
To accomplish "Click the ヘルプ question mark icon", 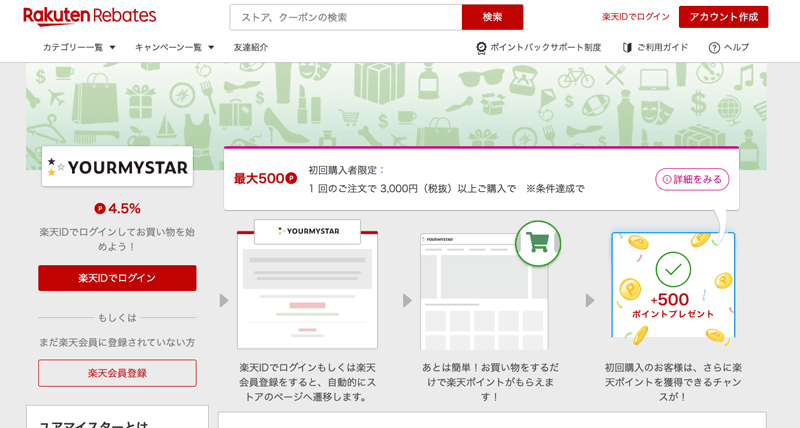I will 714,48.
